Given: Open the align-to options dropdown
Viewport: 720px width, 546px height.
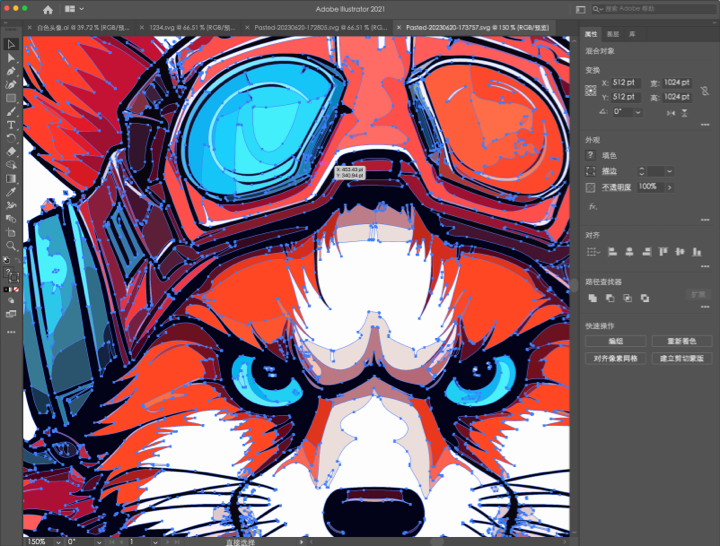Looking at the screenshot, I should 593,252.
